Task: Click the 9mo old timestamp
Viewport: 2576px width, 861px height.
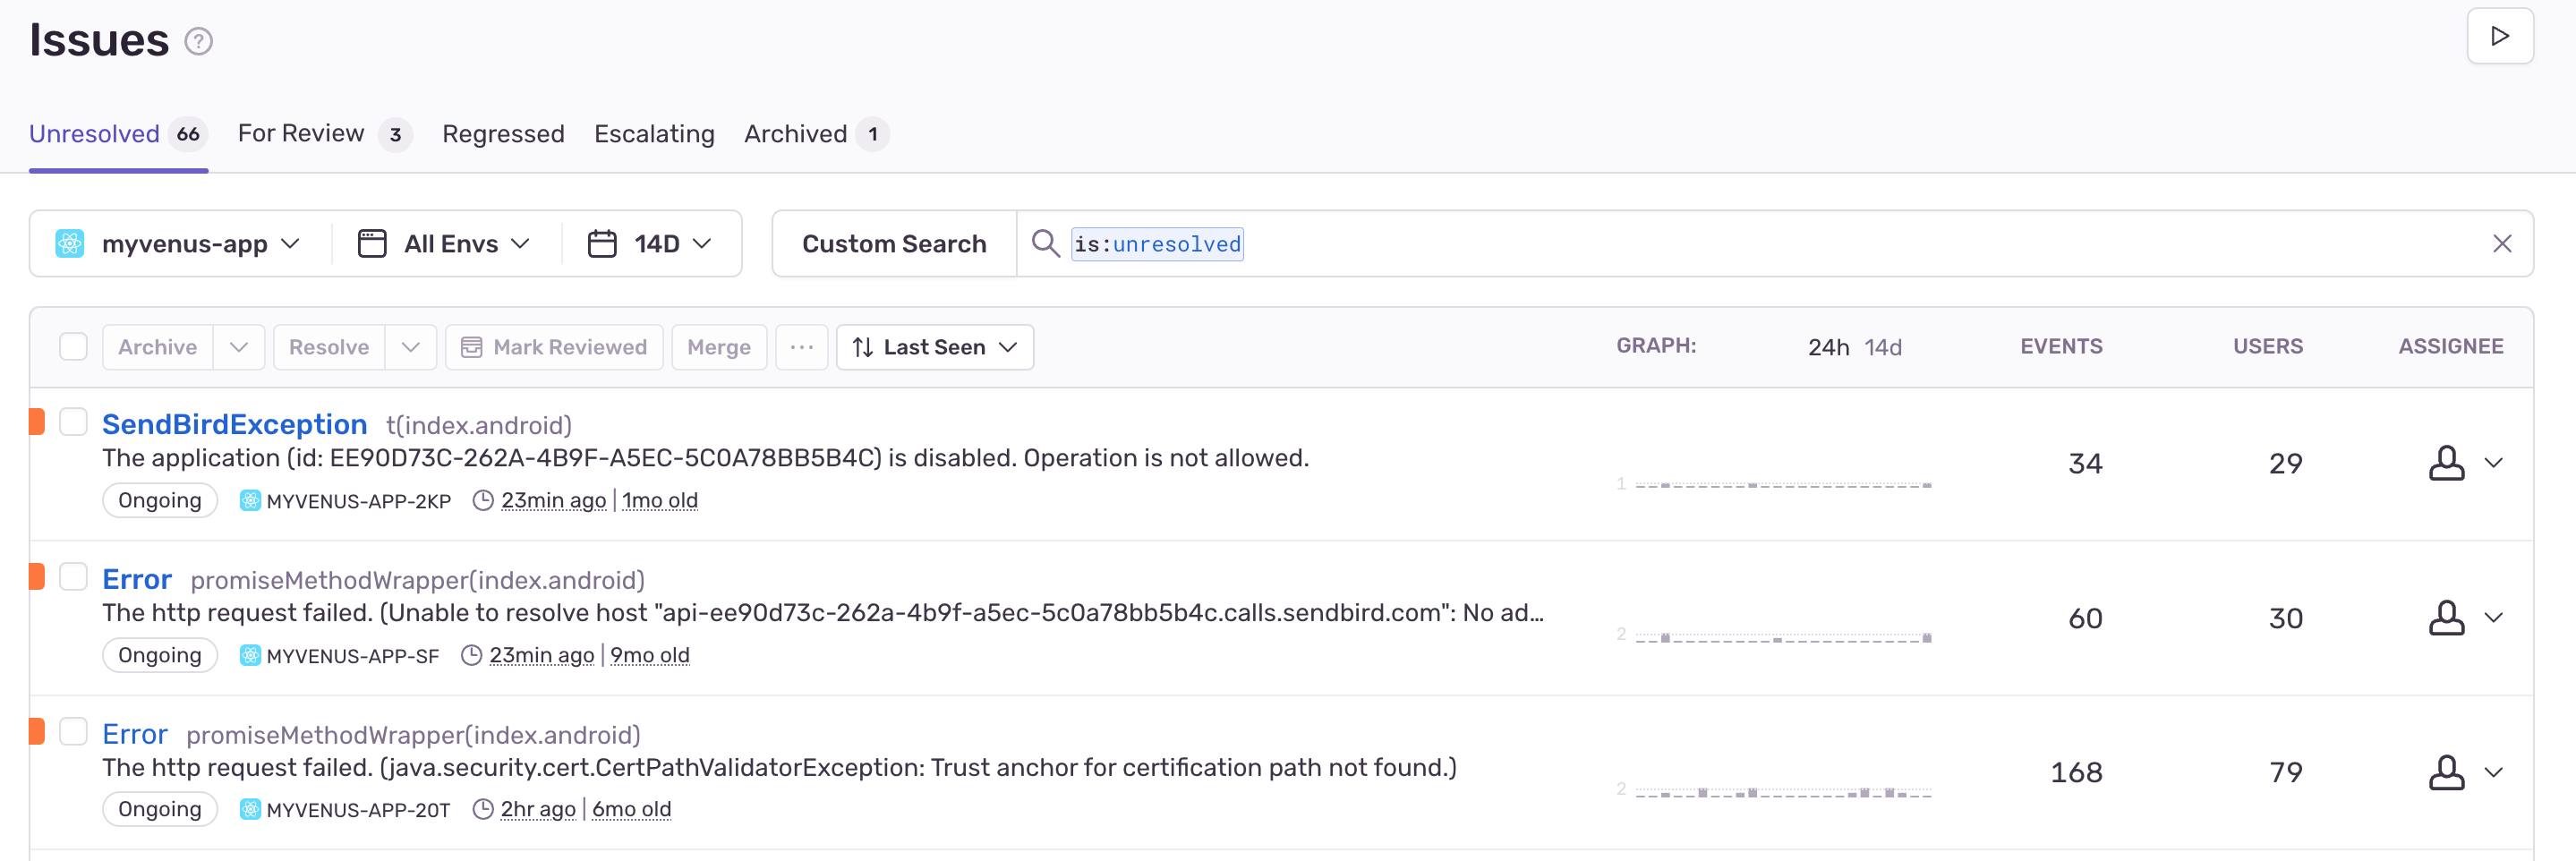Action: click(650, 656)
